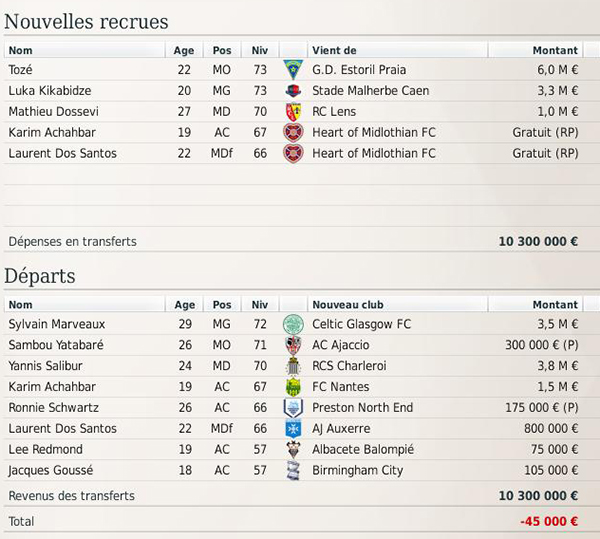Sort departures by Nouveau club header
600x539 pixels.
(x=398, y=305)
